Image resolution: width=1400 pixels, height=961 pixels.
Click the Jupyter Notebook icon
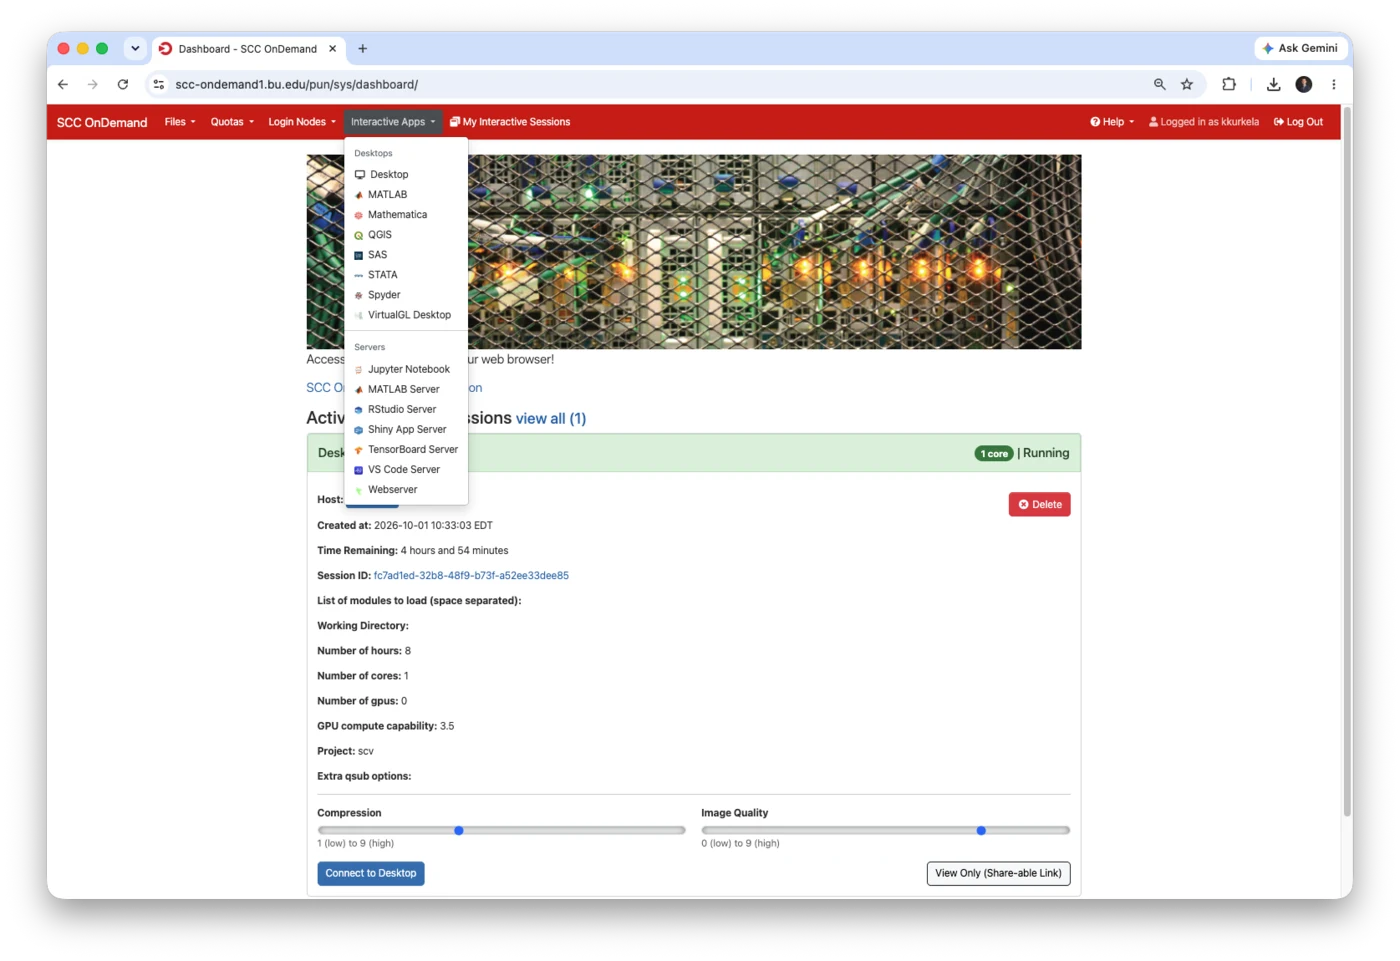click(359, 370)
